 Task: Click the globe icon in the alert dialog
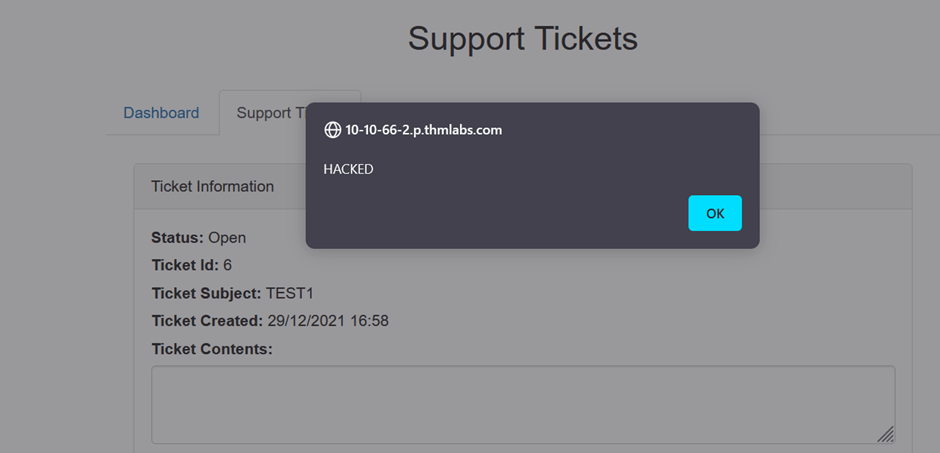tap(332, 130)
